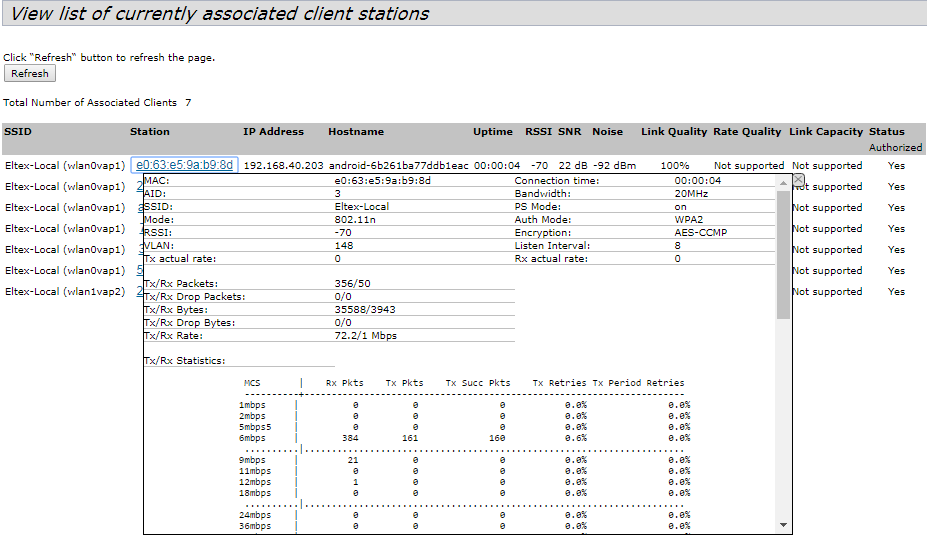Image resolution: width=927 pixels, height=538 pixels.
Task: Select the IP Address column header
Action: 273,132
